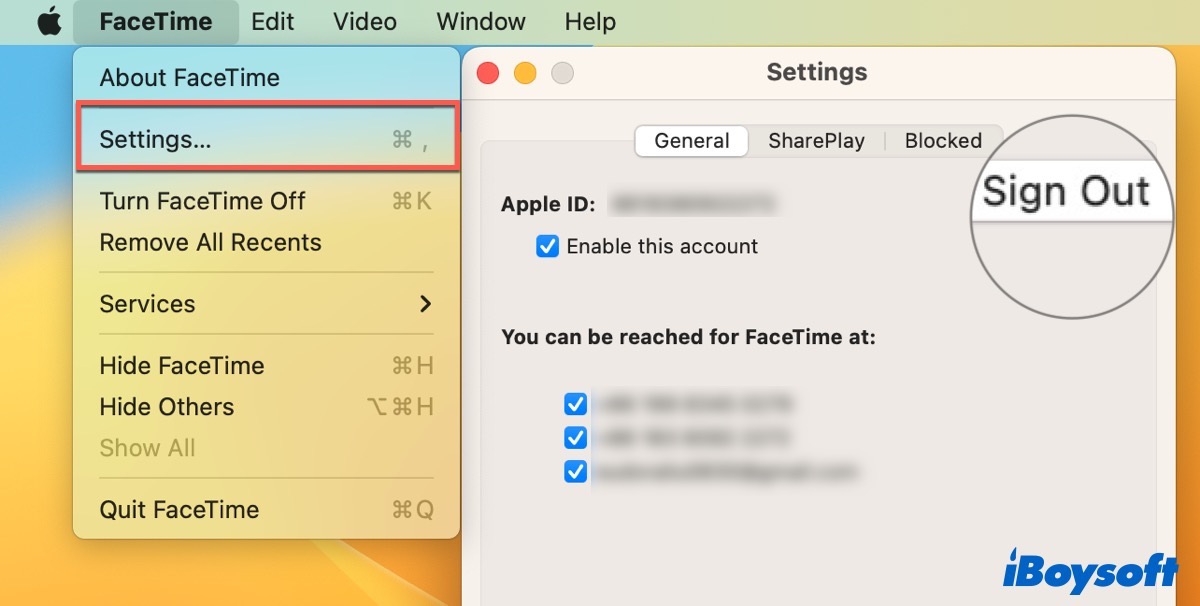Uncheck the first reachable phone number

click(x=575, y=404)
